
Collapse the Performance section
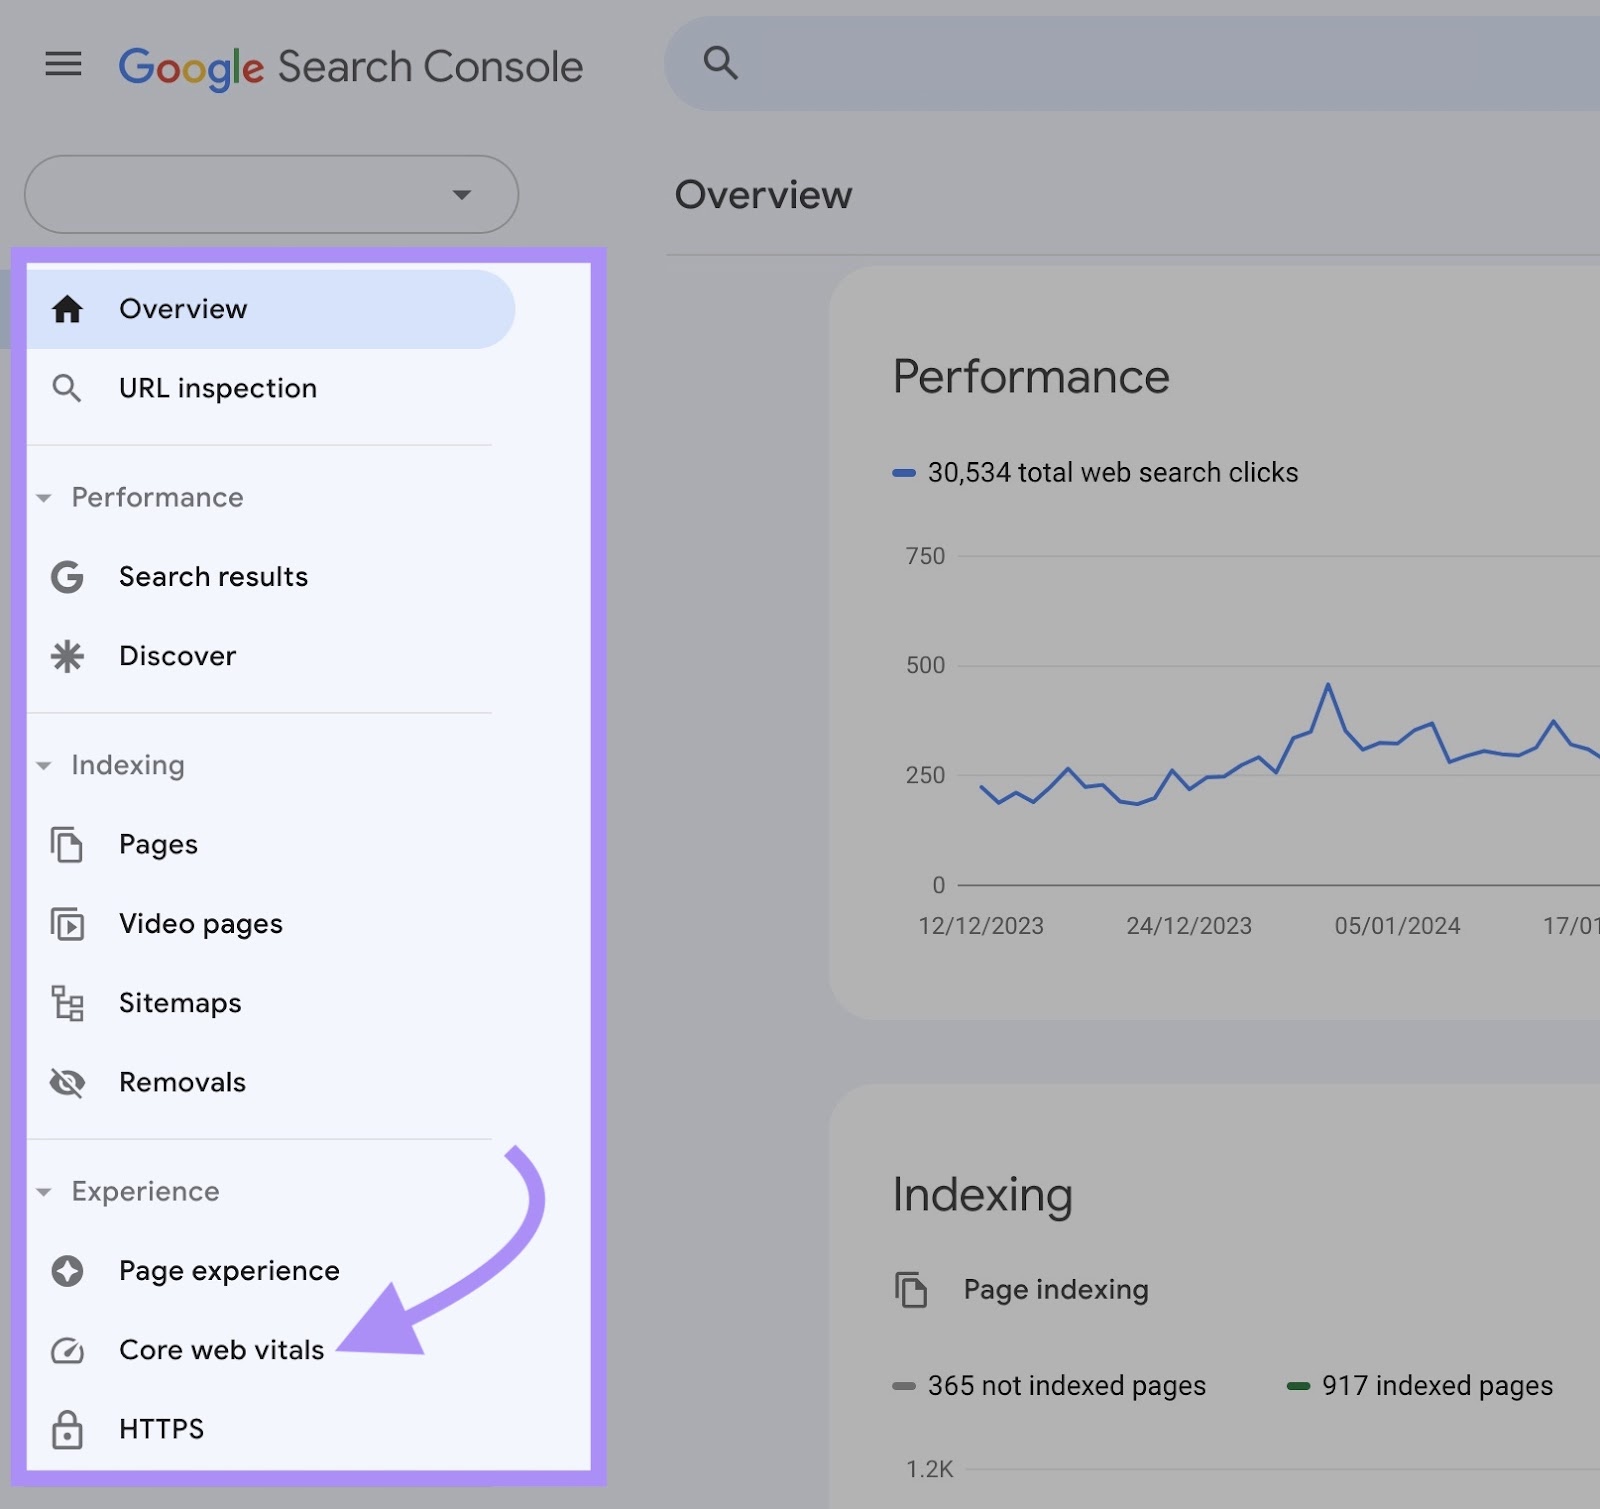(x=44, y=497)
